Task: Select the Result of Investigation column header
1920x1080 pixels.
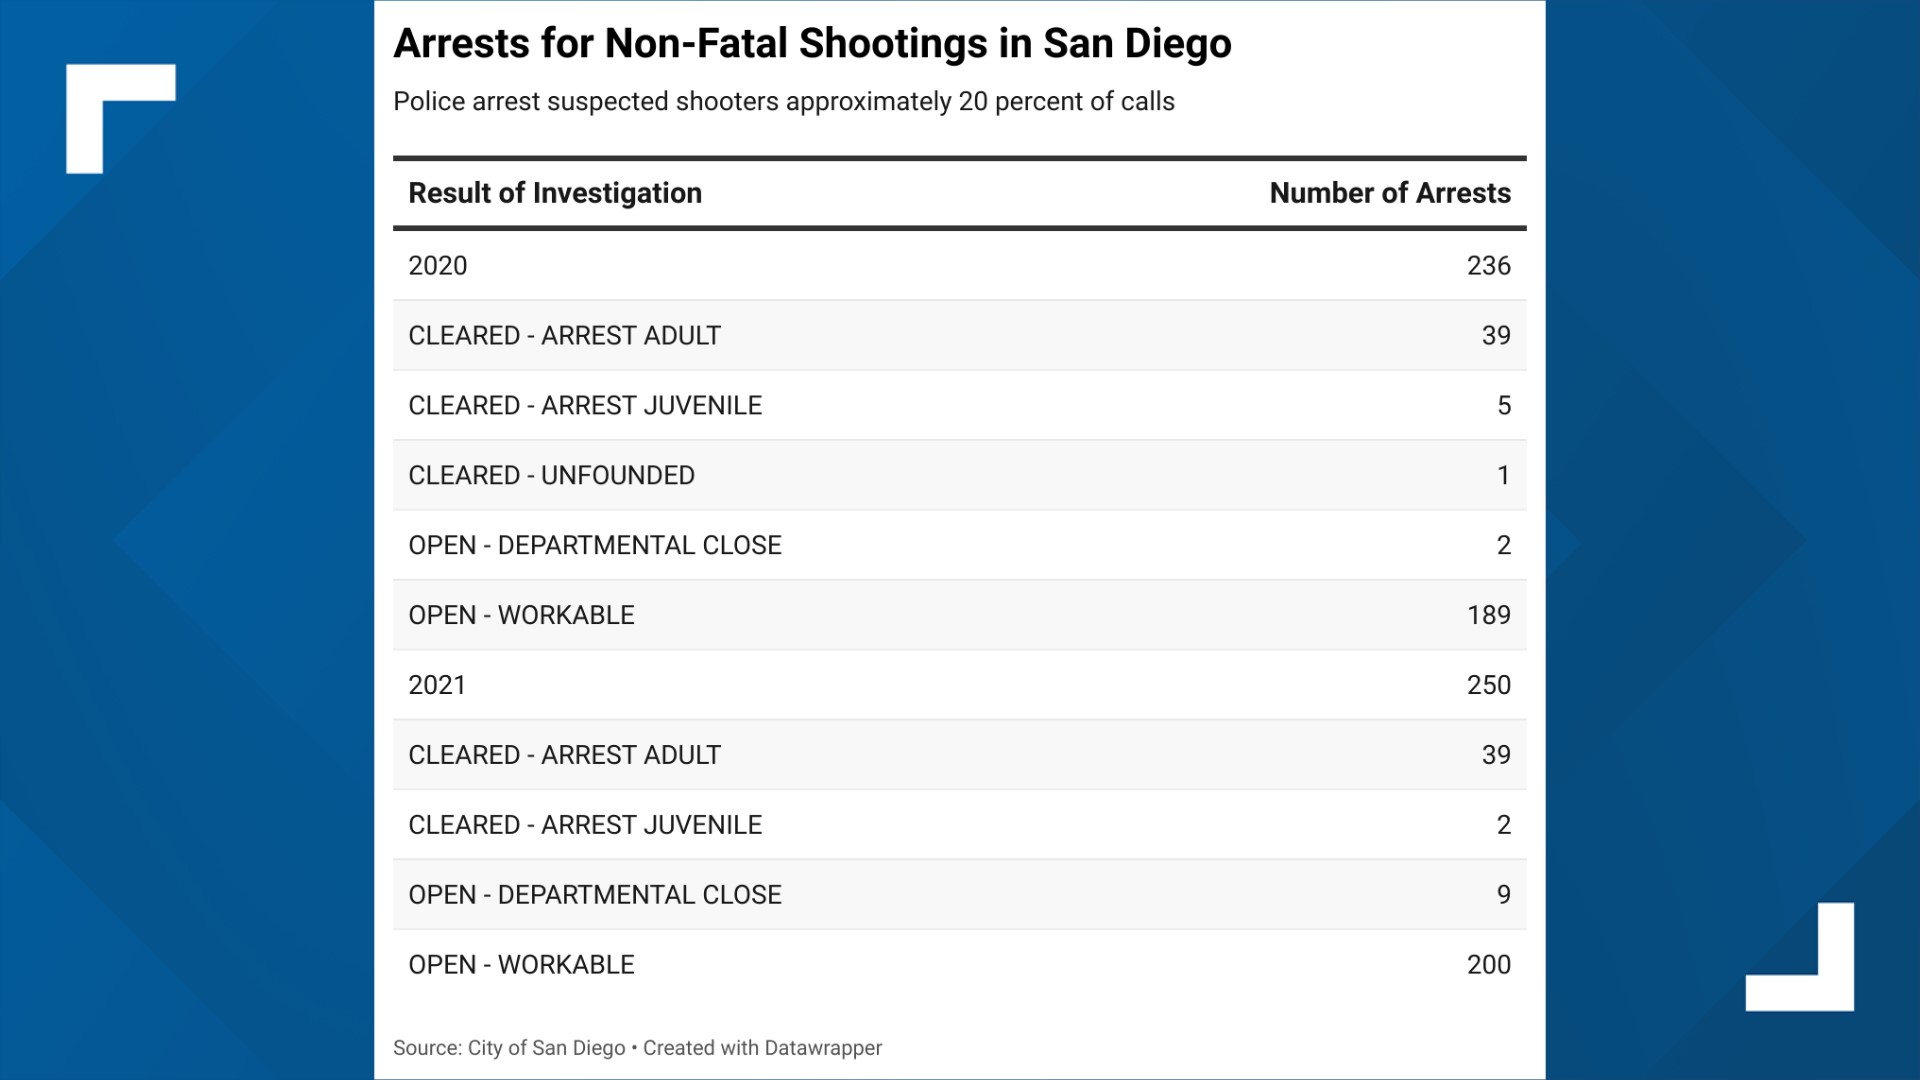Action: coord(555,193)
